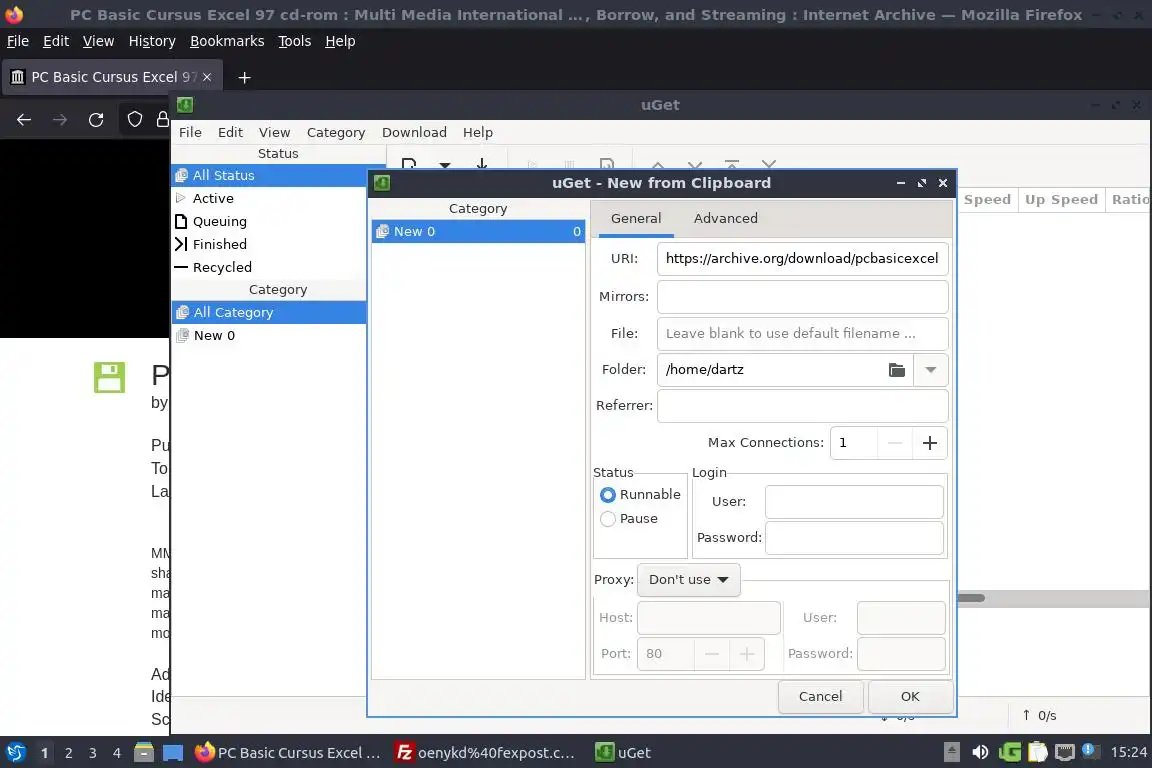Screen dimensions: 1152x768
Task: Click the File name field
Action: click(x=802, y=334)
